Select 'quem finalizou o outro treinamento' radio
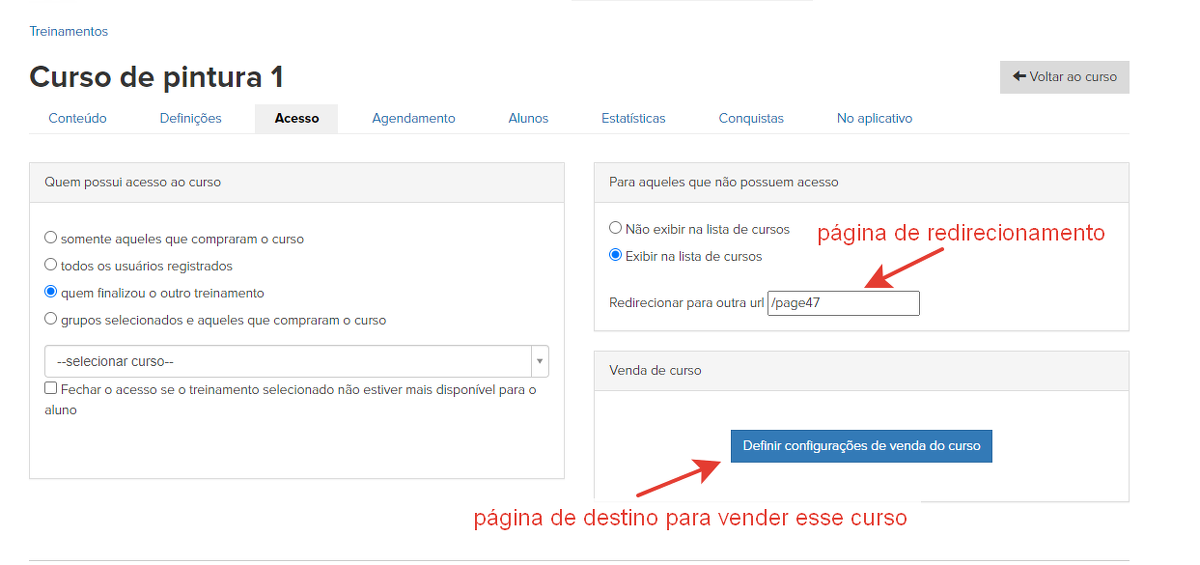The height and width of the screenshot is (565, 1200). (x=51, y=292)
